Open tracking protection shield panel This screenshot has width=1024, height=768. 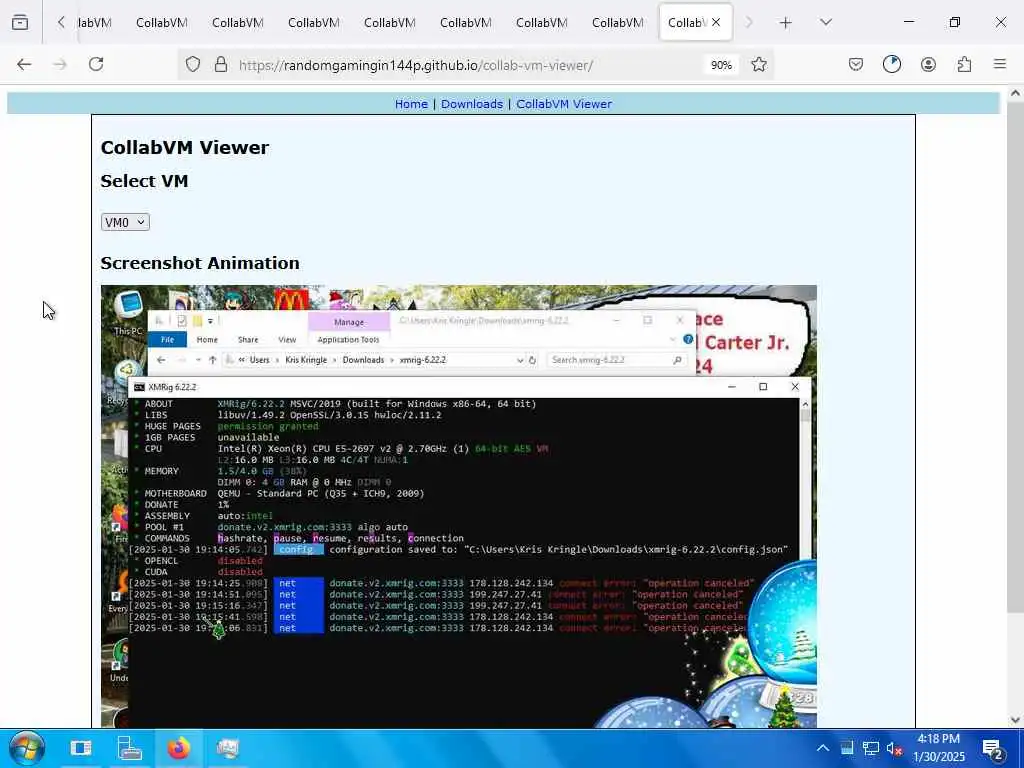coord(193,64)
